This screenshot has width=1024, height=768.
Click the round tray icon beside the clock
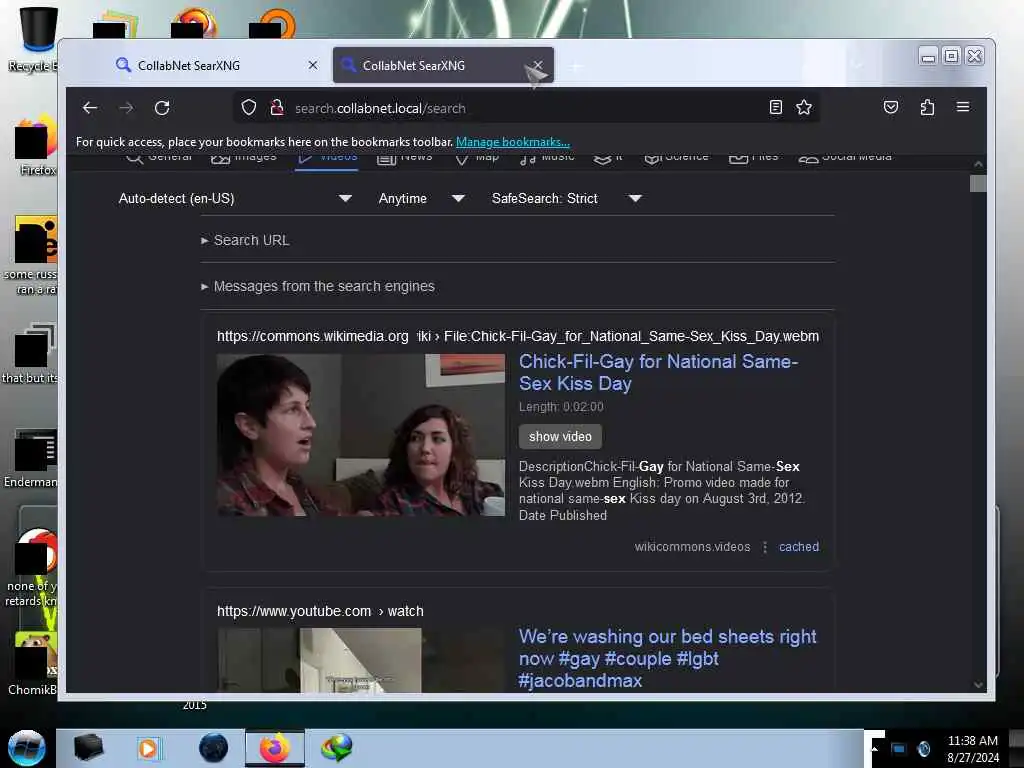(923, 748)
